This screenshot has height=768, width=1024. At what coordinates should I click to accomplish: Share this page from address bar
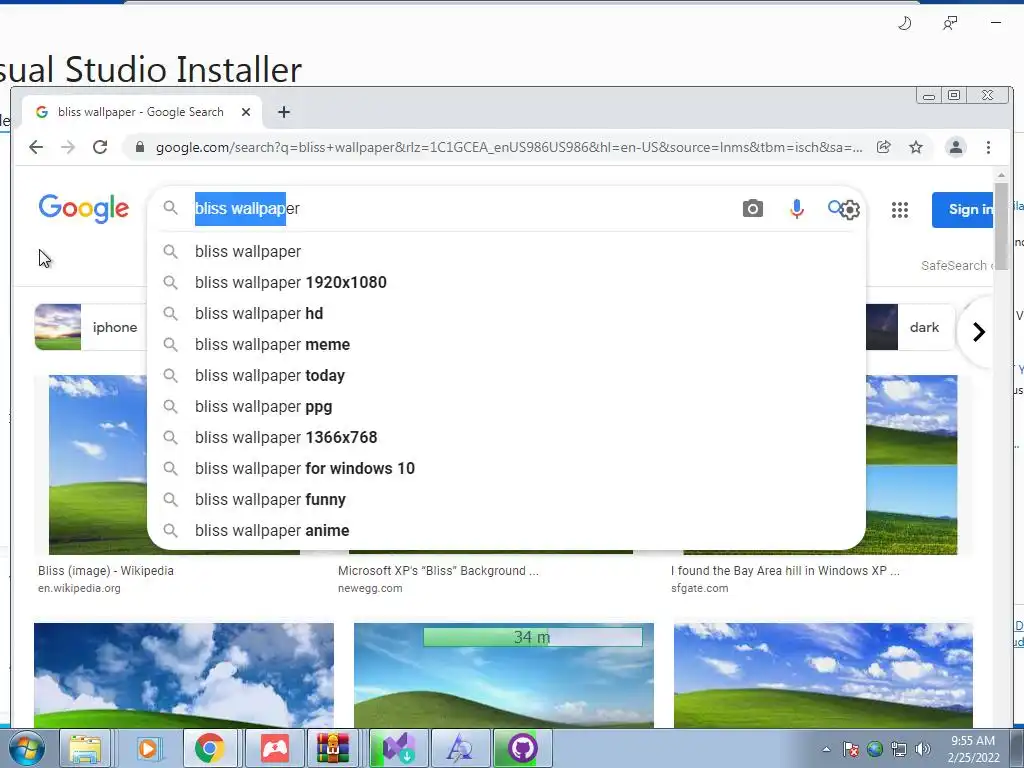(x=884, y=147)
